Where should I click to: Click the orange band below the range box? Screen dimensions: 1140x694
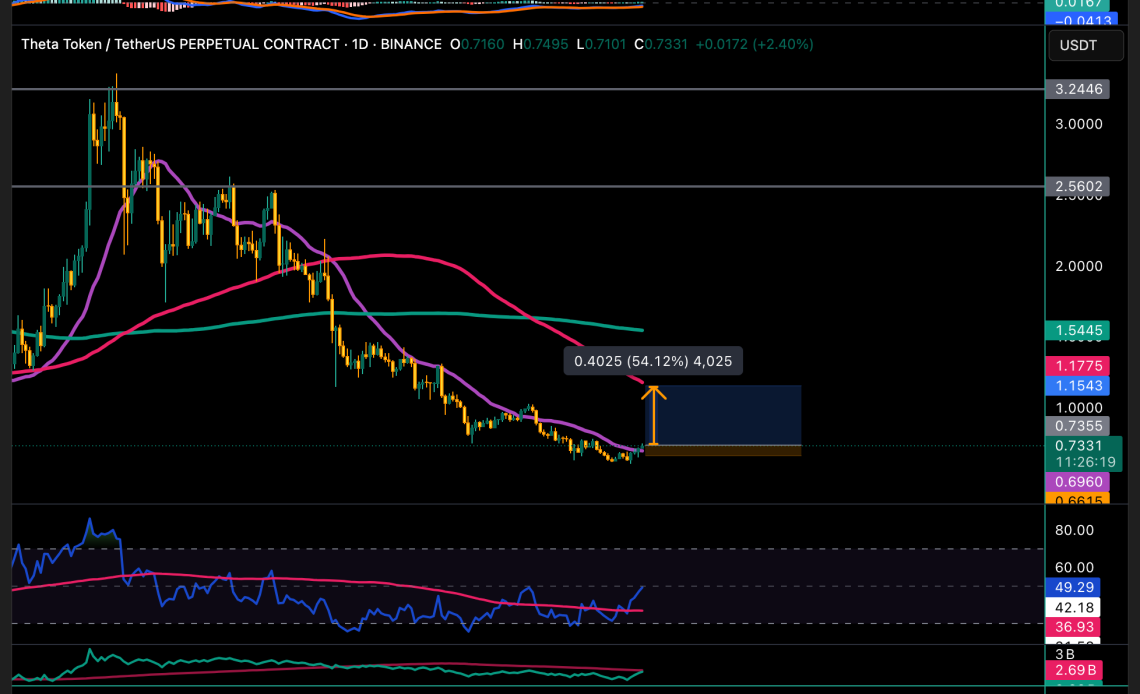pos(725,451)
